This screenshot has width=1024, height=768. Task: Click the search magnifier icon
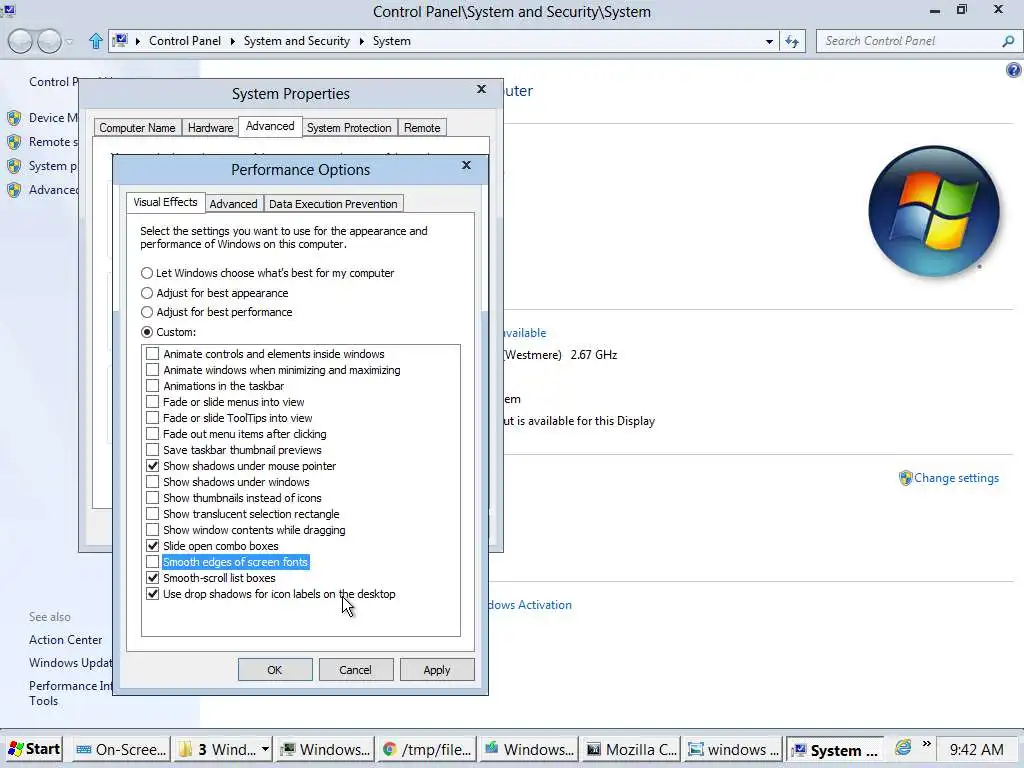coord(1008,41)
